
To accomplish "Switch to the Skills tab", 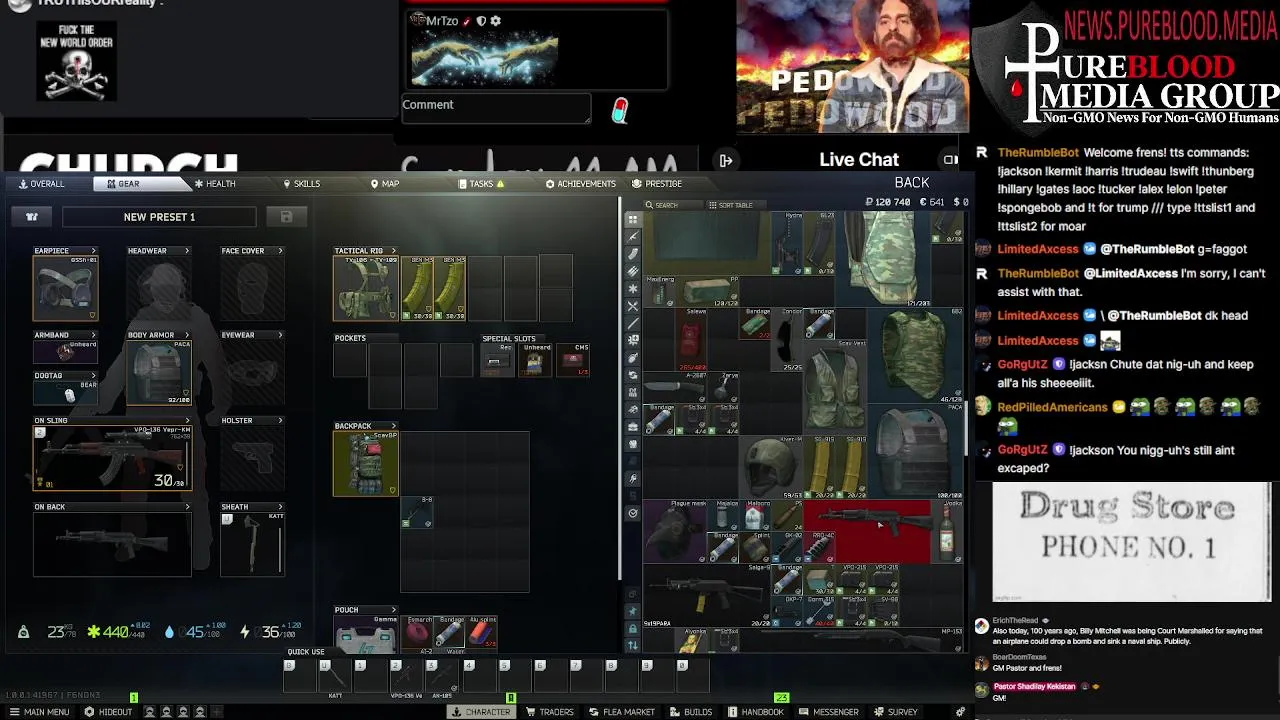I will click(x=301, y=184).
